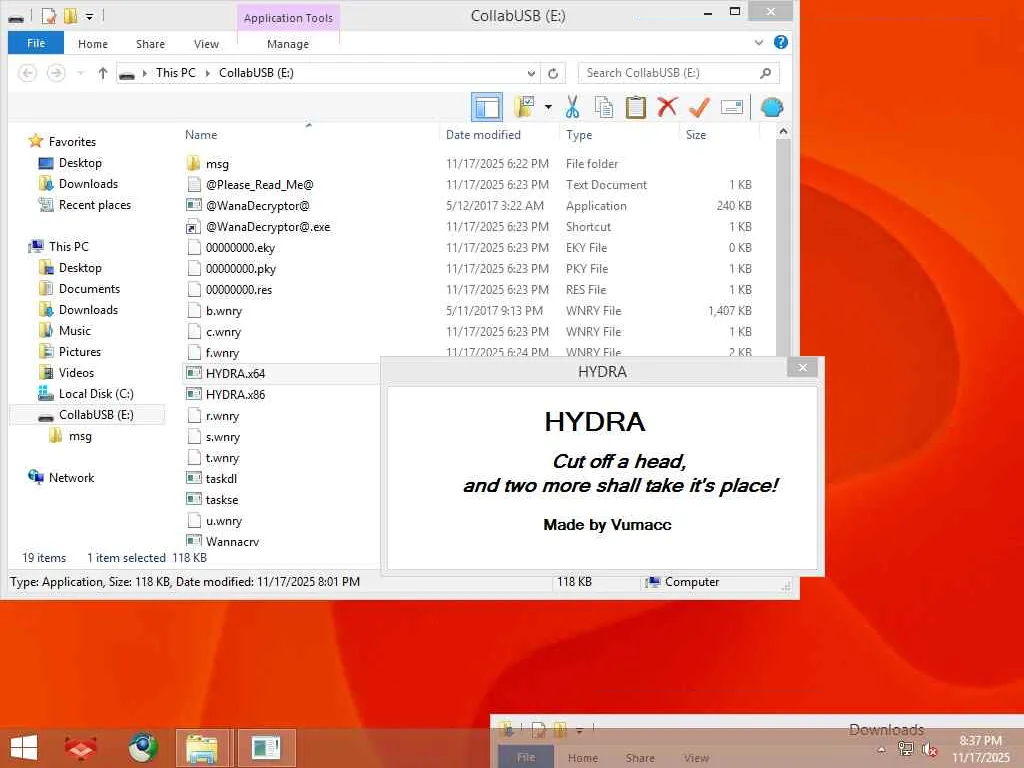Image resolution: width=1024 pixels, height=768 pixels.
Task: Click the Search CollabUSB (E:) field
Action: point(679,73)
